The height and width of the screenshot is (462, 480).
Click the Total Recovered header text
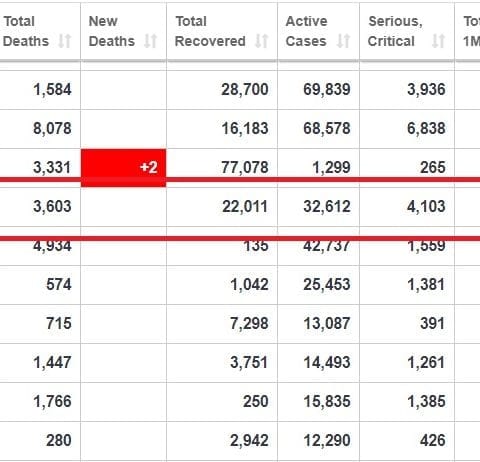[x=210, y=31]
